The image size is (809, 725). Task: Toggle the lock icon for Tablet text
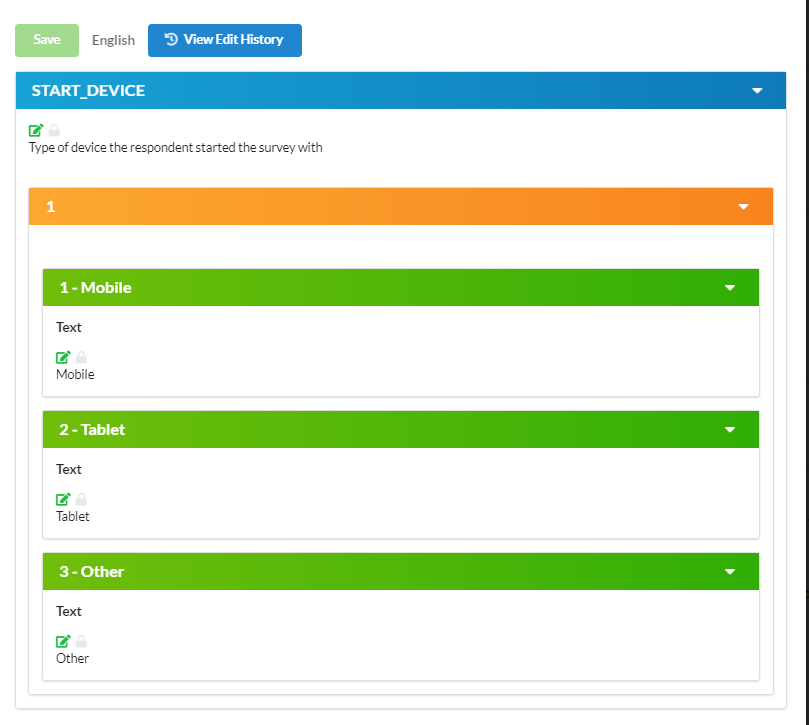point(81,499)
